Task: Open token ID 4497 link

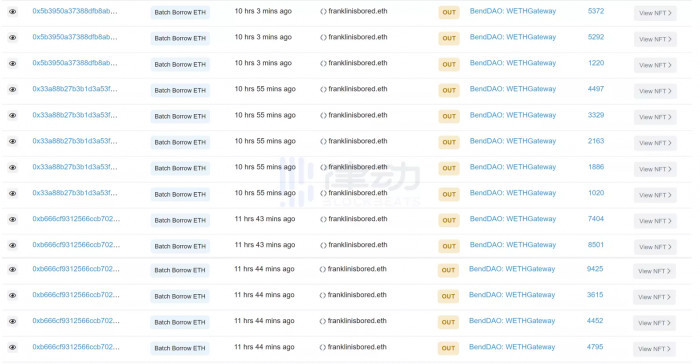Action: tap(596, 89)
